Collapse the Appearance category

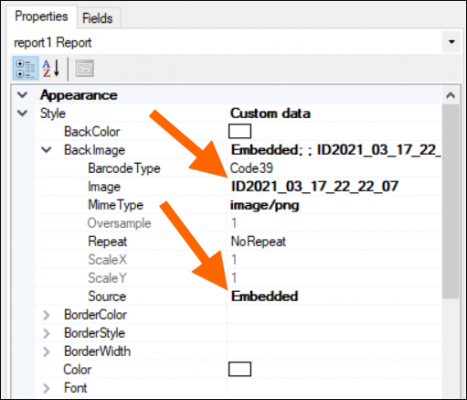pos(22,95)
